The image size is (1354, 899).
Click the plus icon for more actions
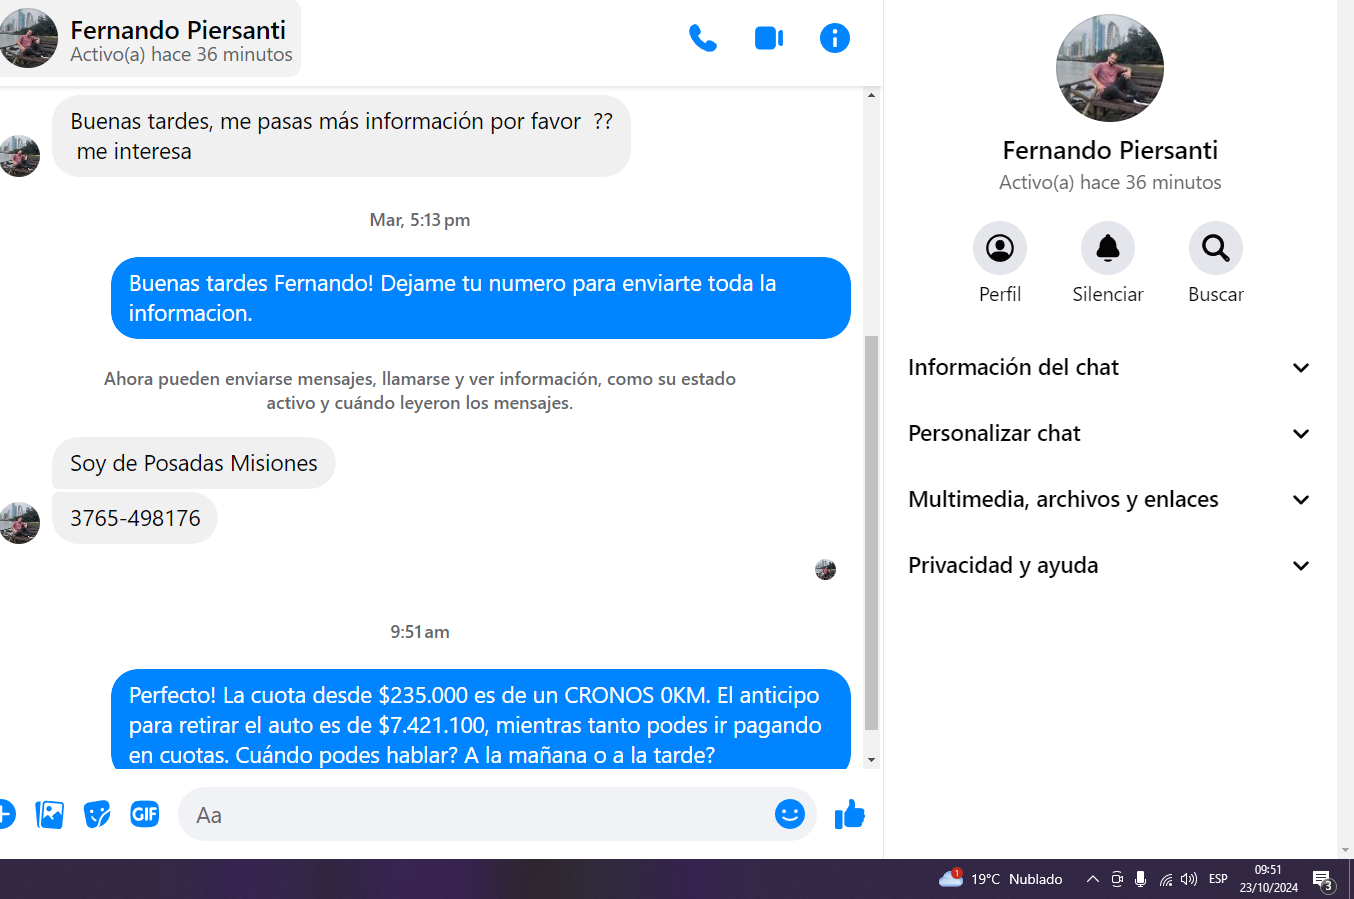(x=5, y=814)
